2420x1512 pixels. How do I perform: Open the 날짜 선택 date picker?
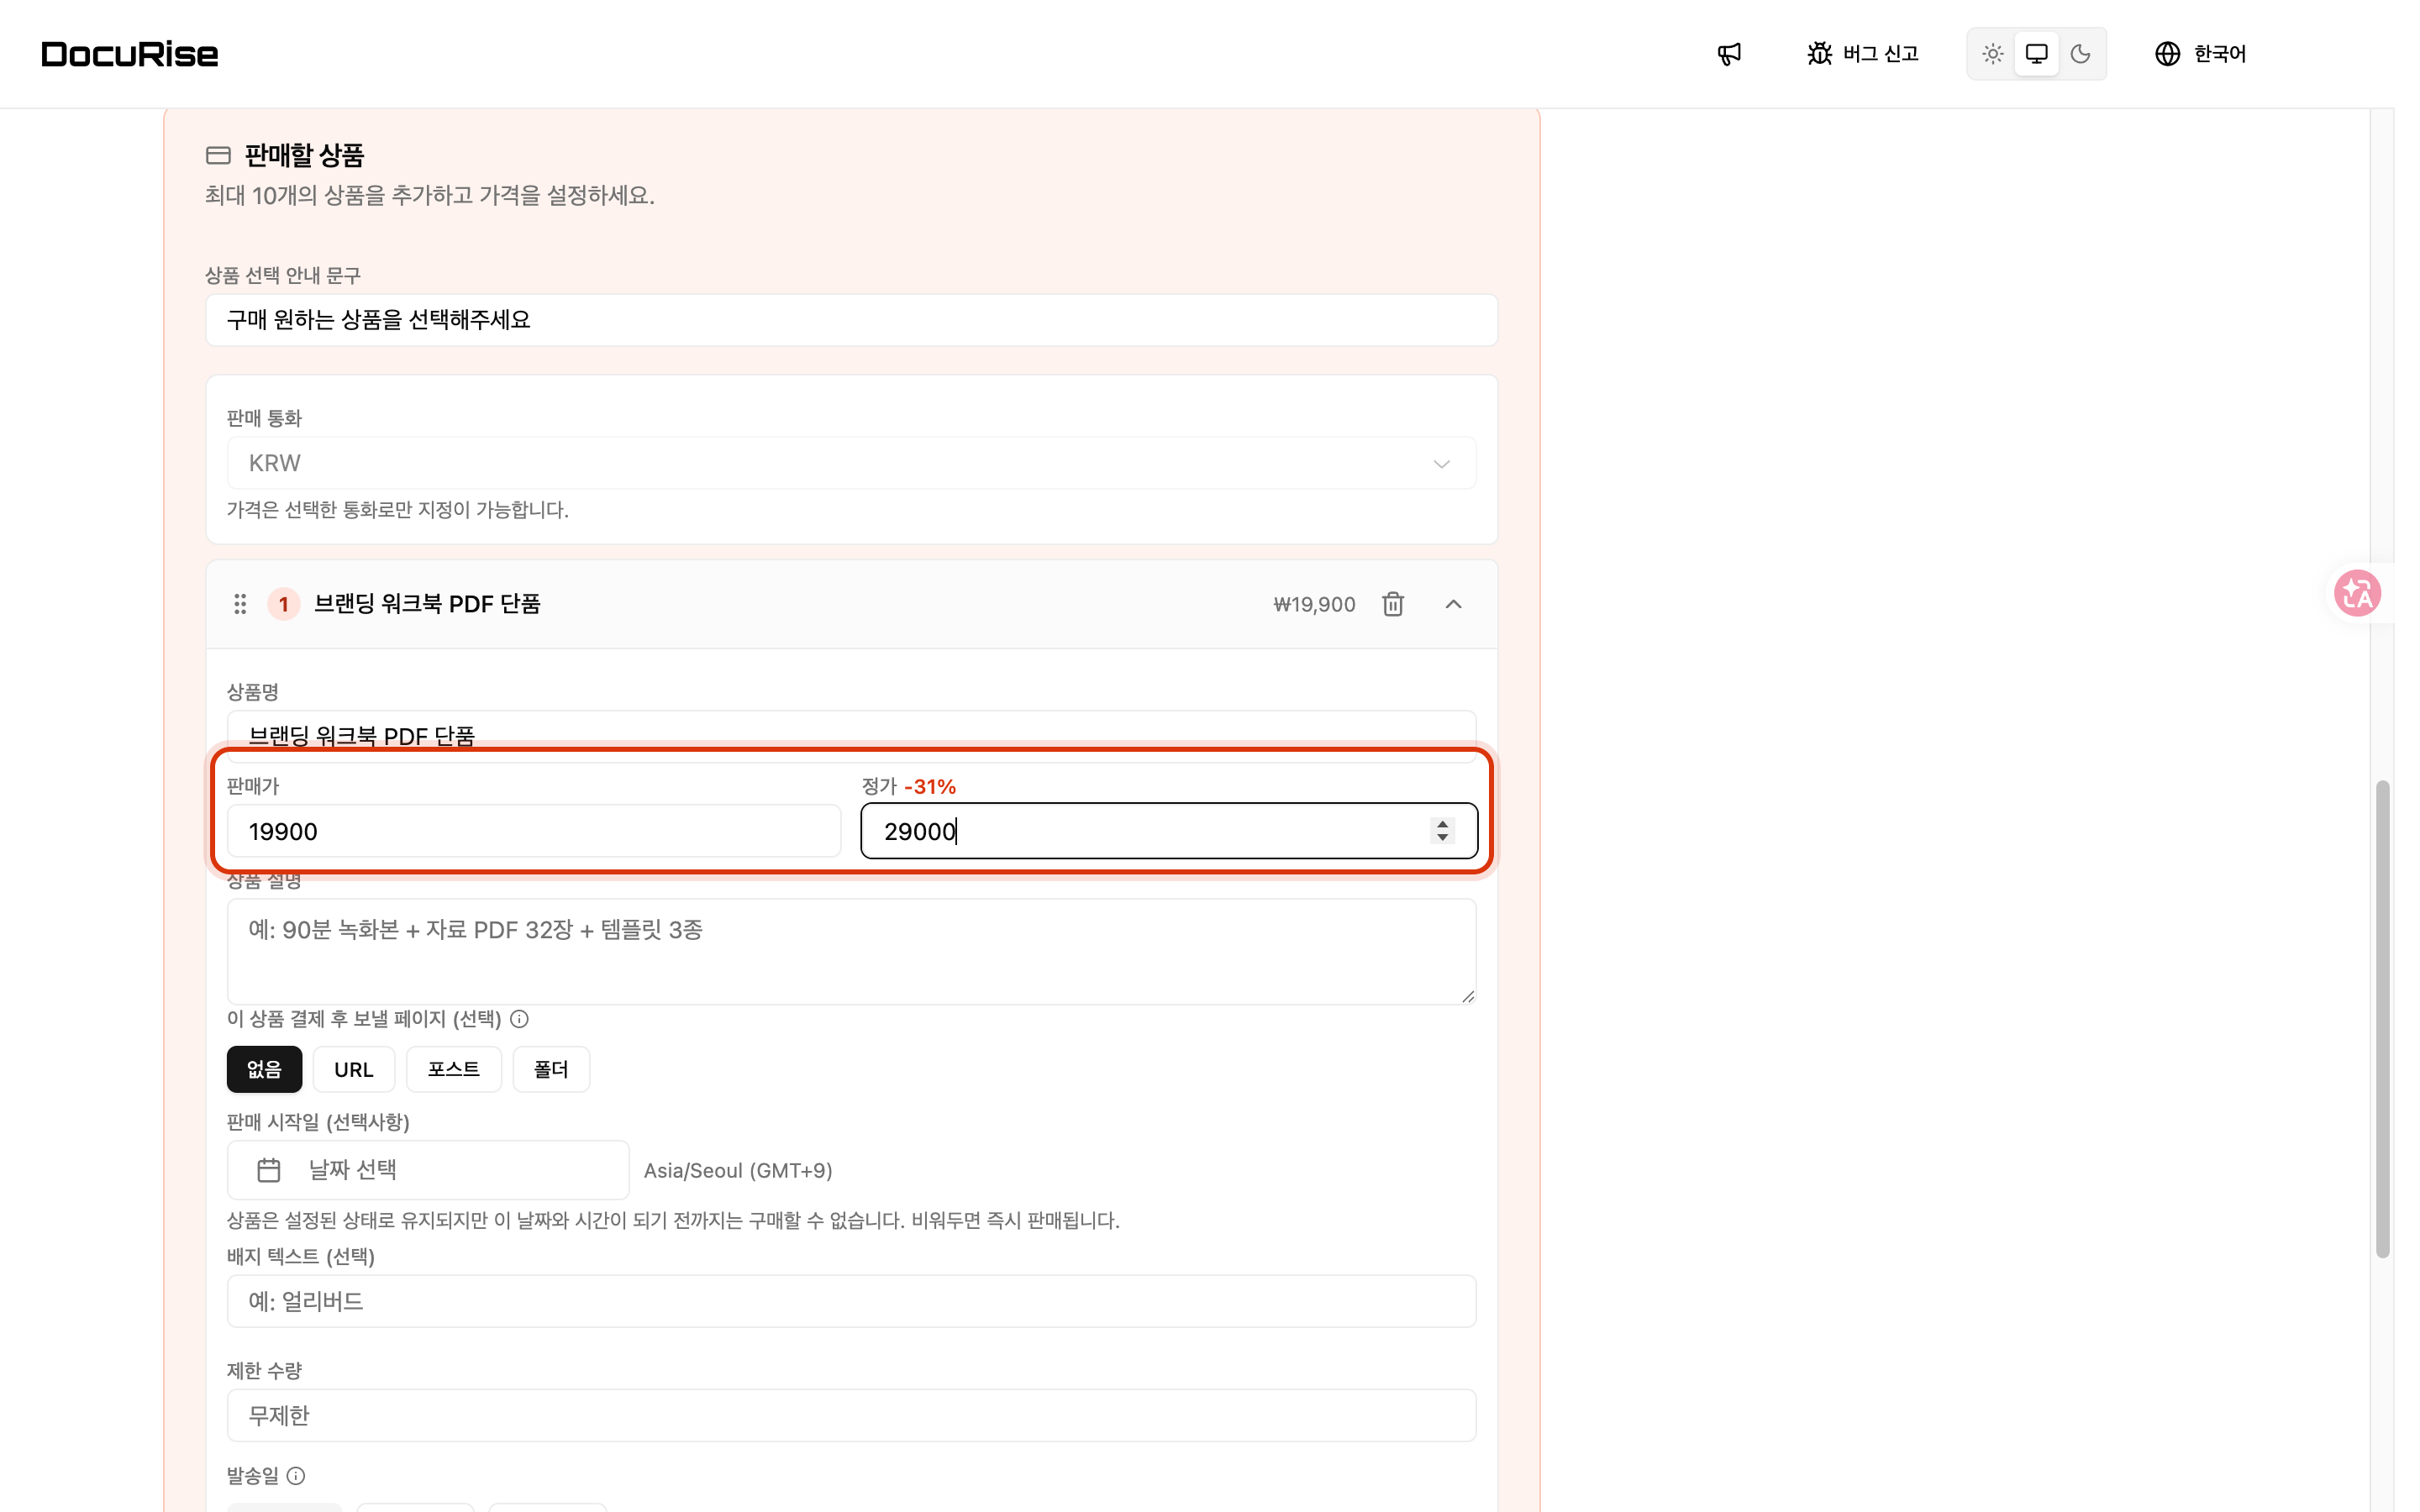[428, 1170]
